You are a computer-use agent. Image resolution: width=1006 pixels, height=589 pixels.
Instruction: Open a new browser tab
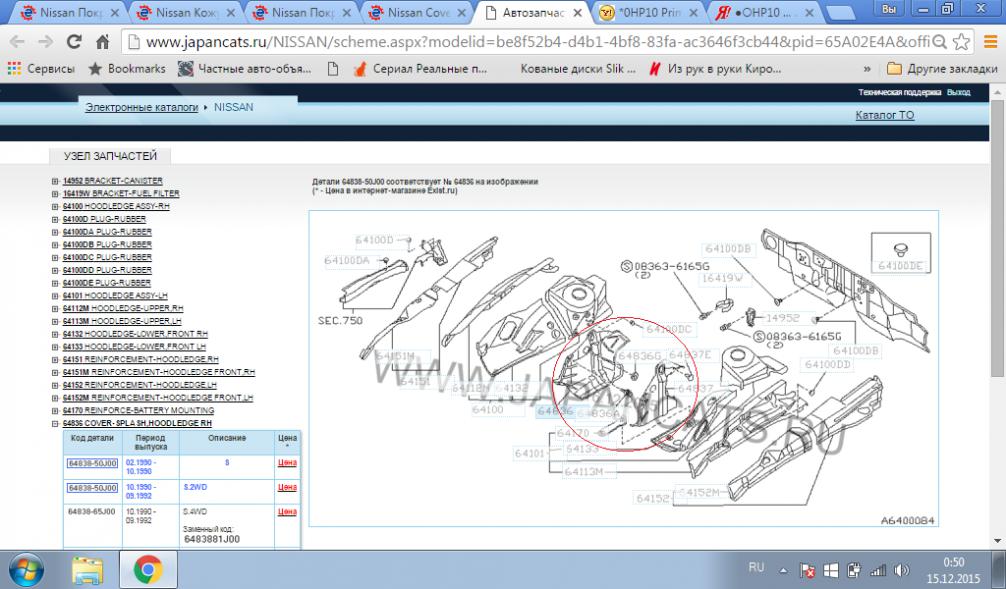[841, 13]
